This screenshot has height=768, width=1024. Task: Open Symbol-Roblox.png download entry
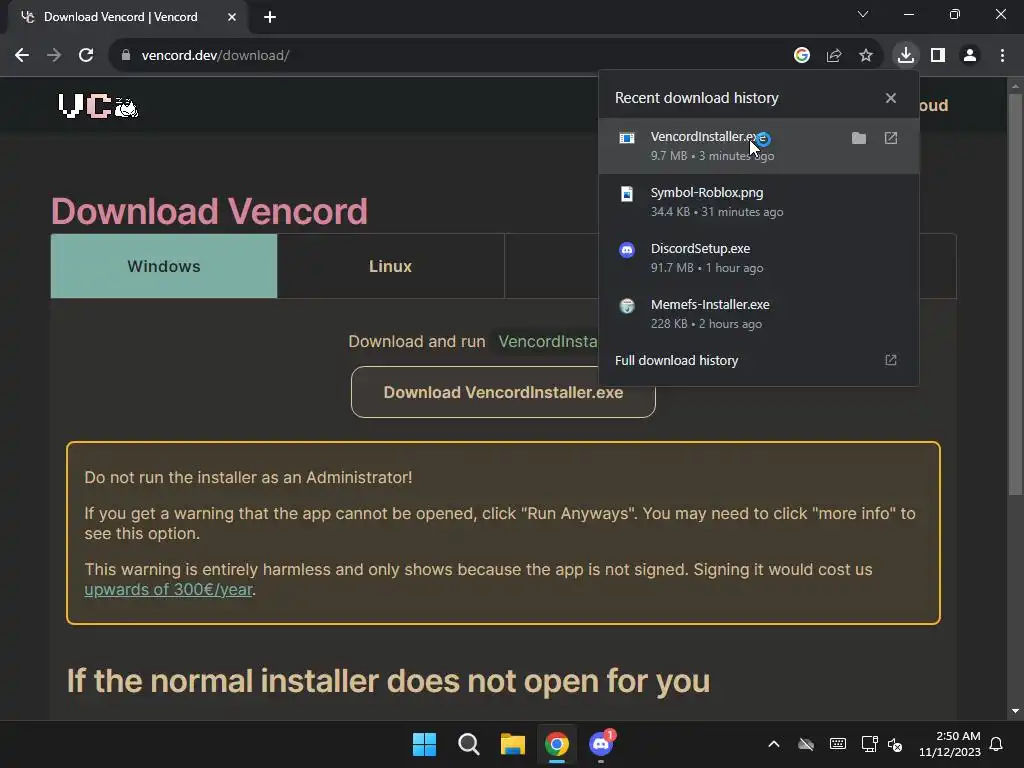[x=758, y=202]
